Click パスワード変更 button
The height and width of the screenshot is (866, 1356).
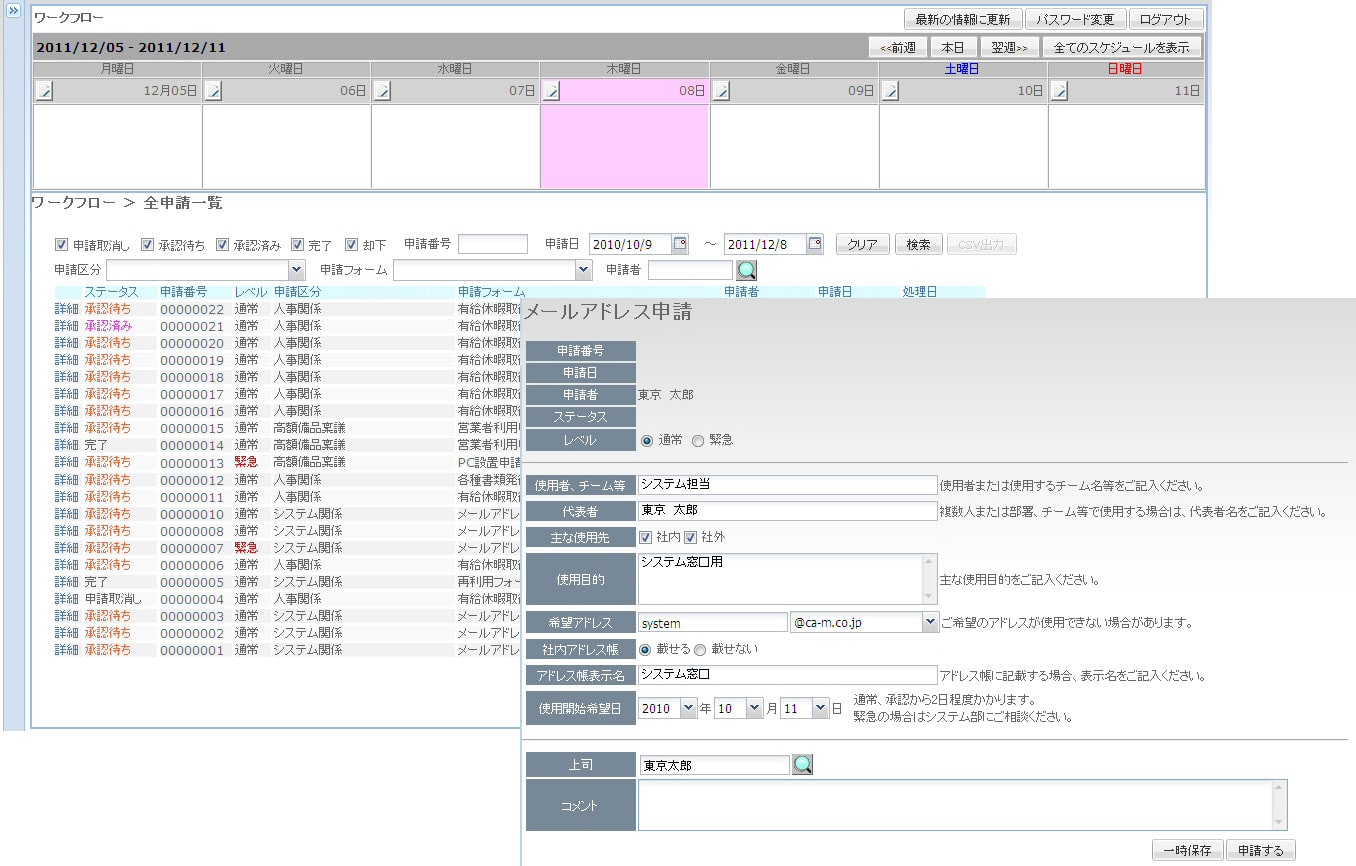tap(1076, 20)
